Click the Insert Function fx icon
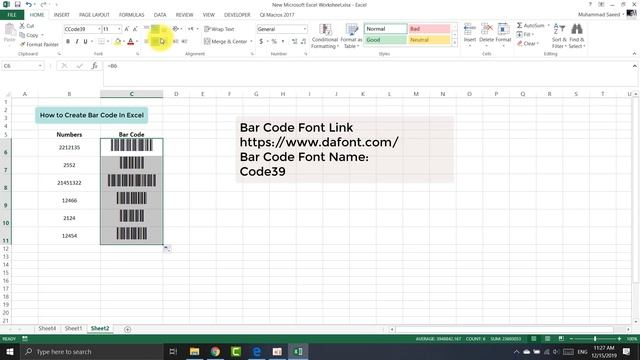The width and height of the screenshot is (640, 360). coord(94,66)
